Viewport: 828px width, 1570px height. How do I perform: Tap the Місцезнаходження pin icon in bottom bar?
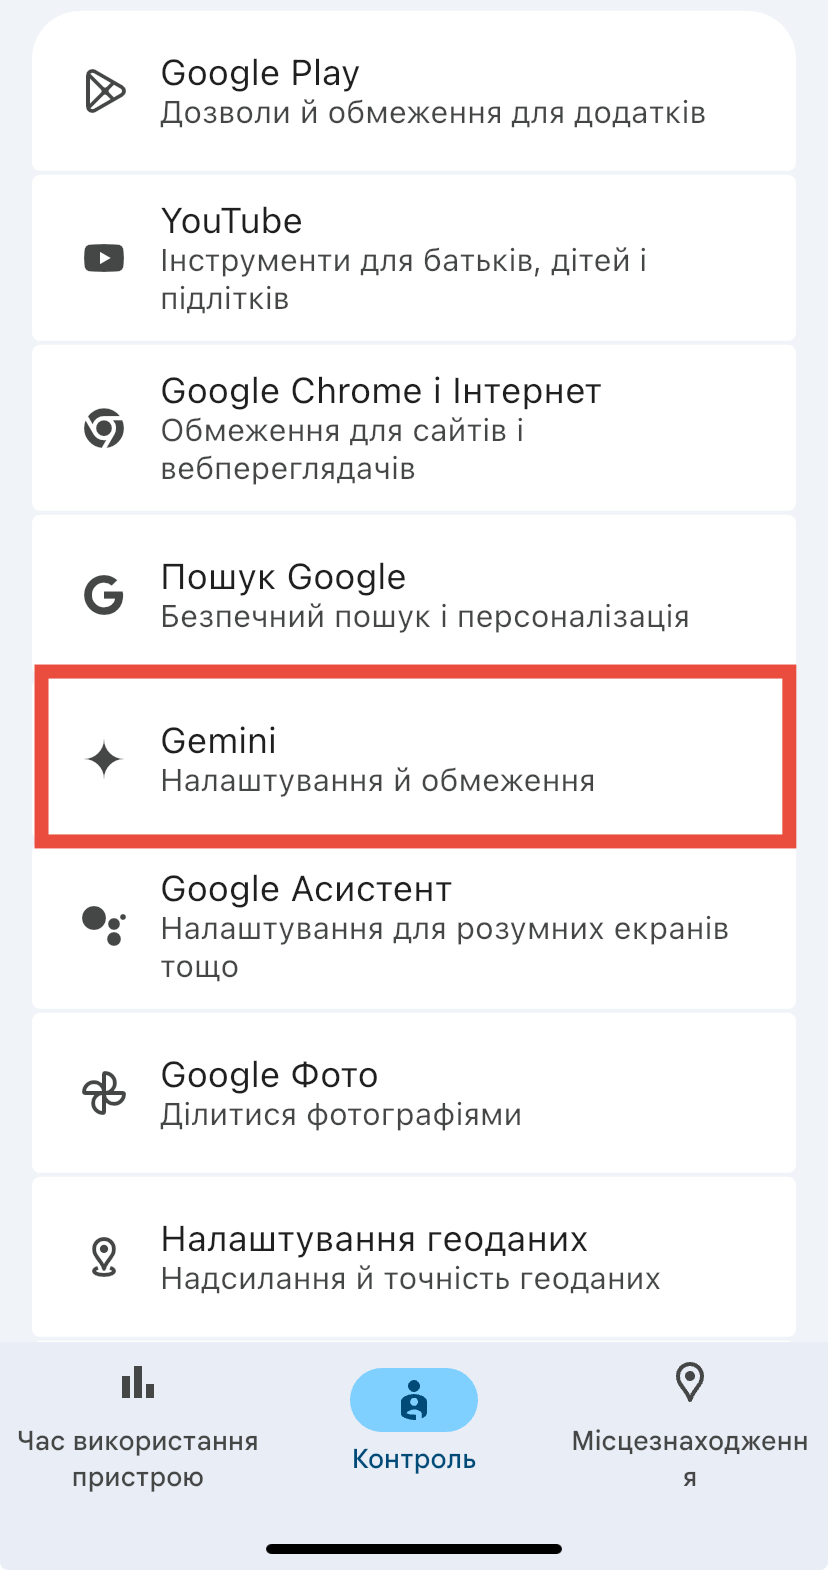click(x=690, y=1382)
